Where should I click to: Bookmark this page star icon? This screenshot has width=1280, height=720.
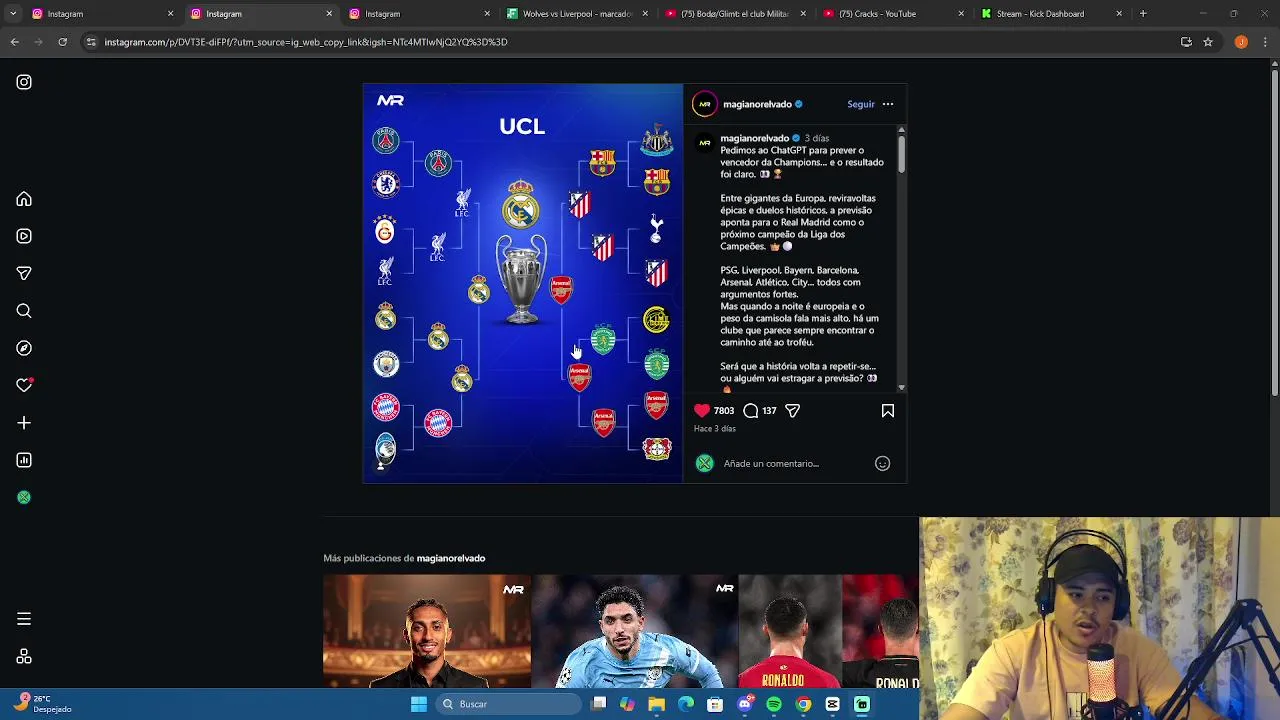tap(1208, 42)
